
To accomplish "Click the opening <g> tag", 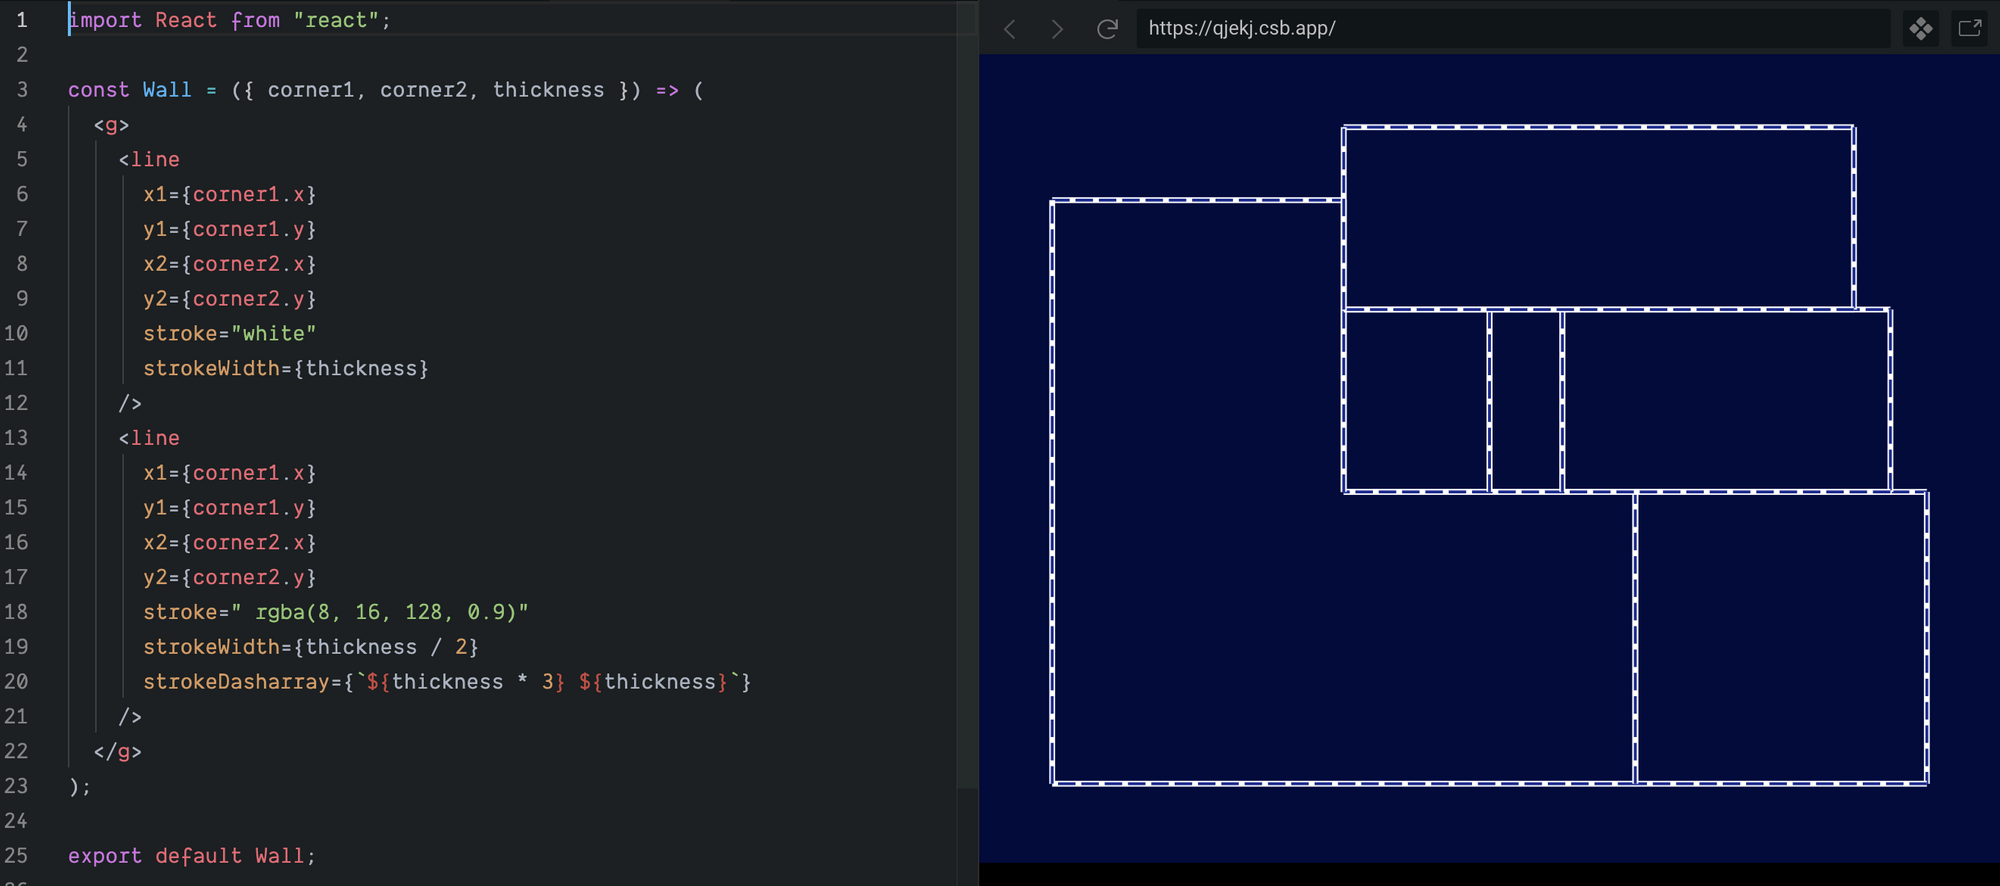I will click(x=111, y=125).
